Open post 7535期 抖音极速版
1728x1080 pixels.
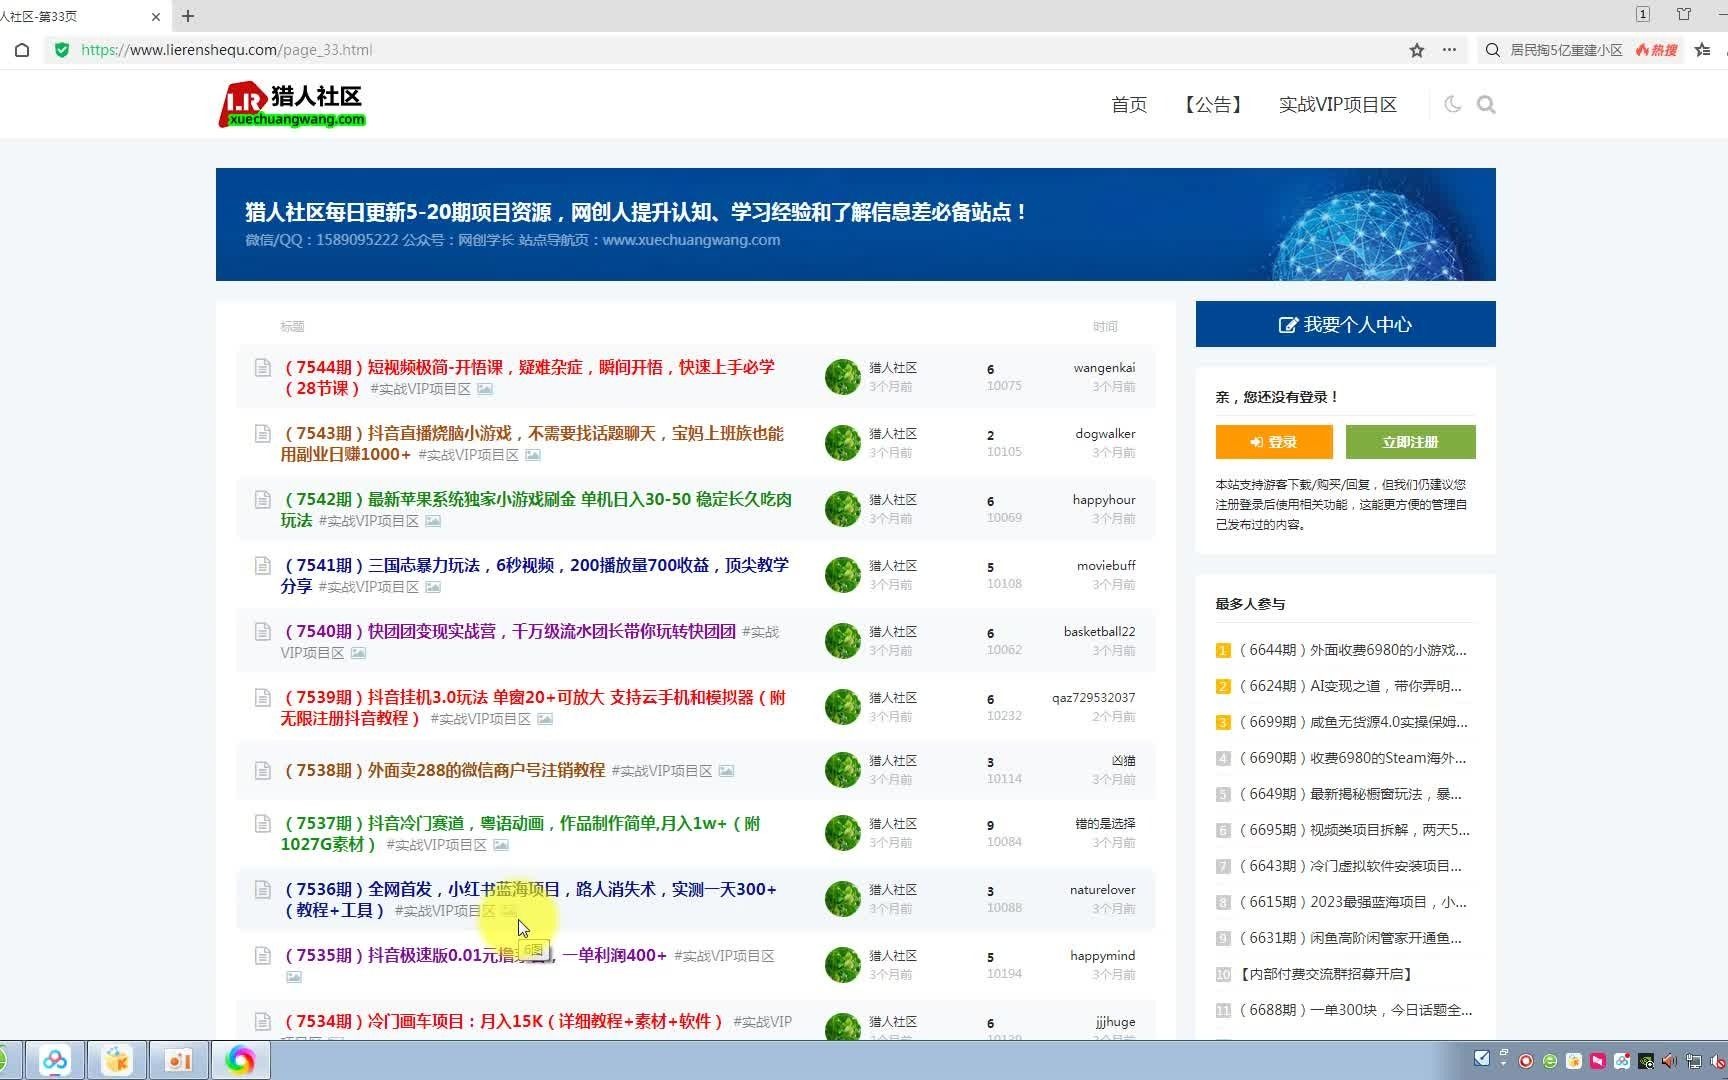475,955
